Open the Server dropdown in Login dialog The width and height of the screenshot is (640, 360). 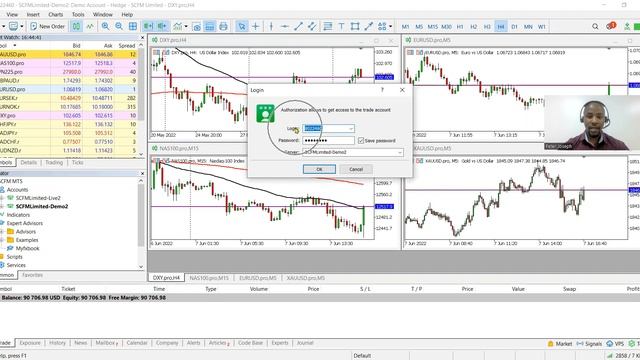(400, 152)
